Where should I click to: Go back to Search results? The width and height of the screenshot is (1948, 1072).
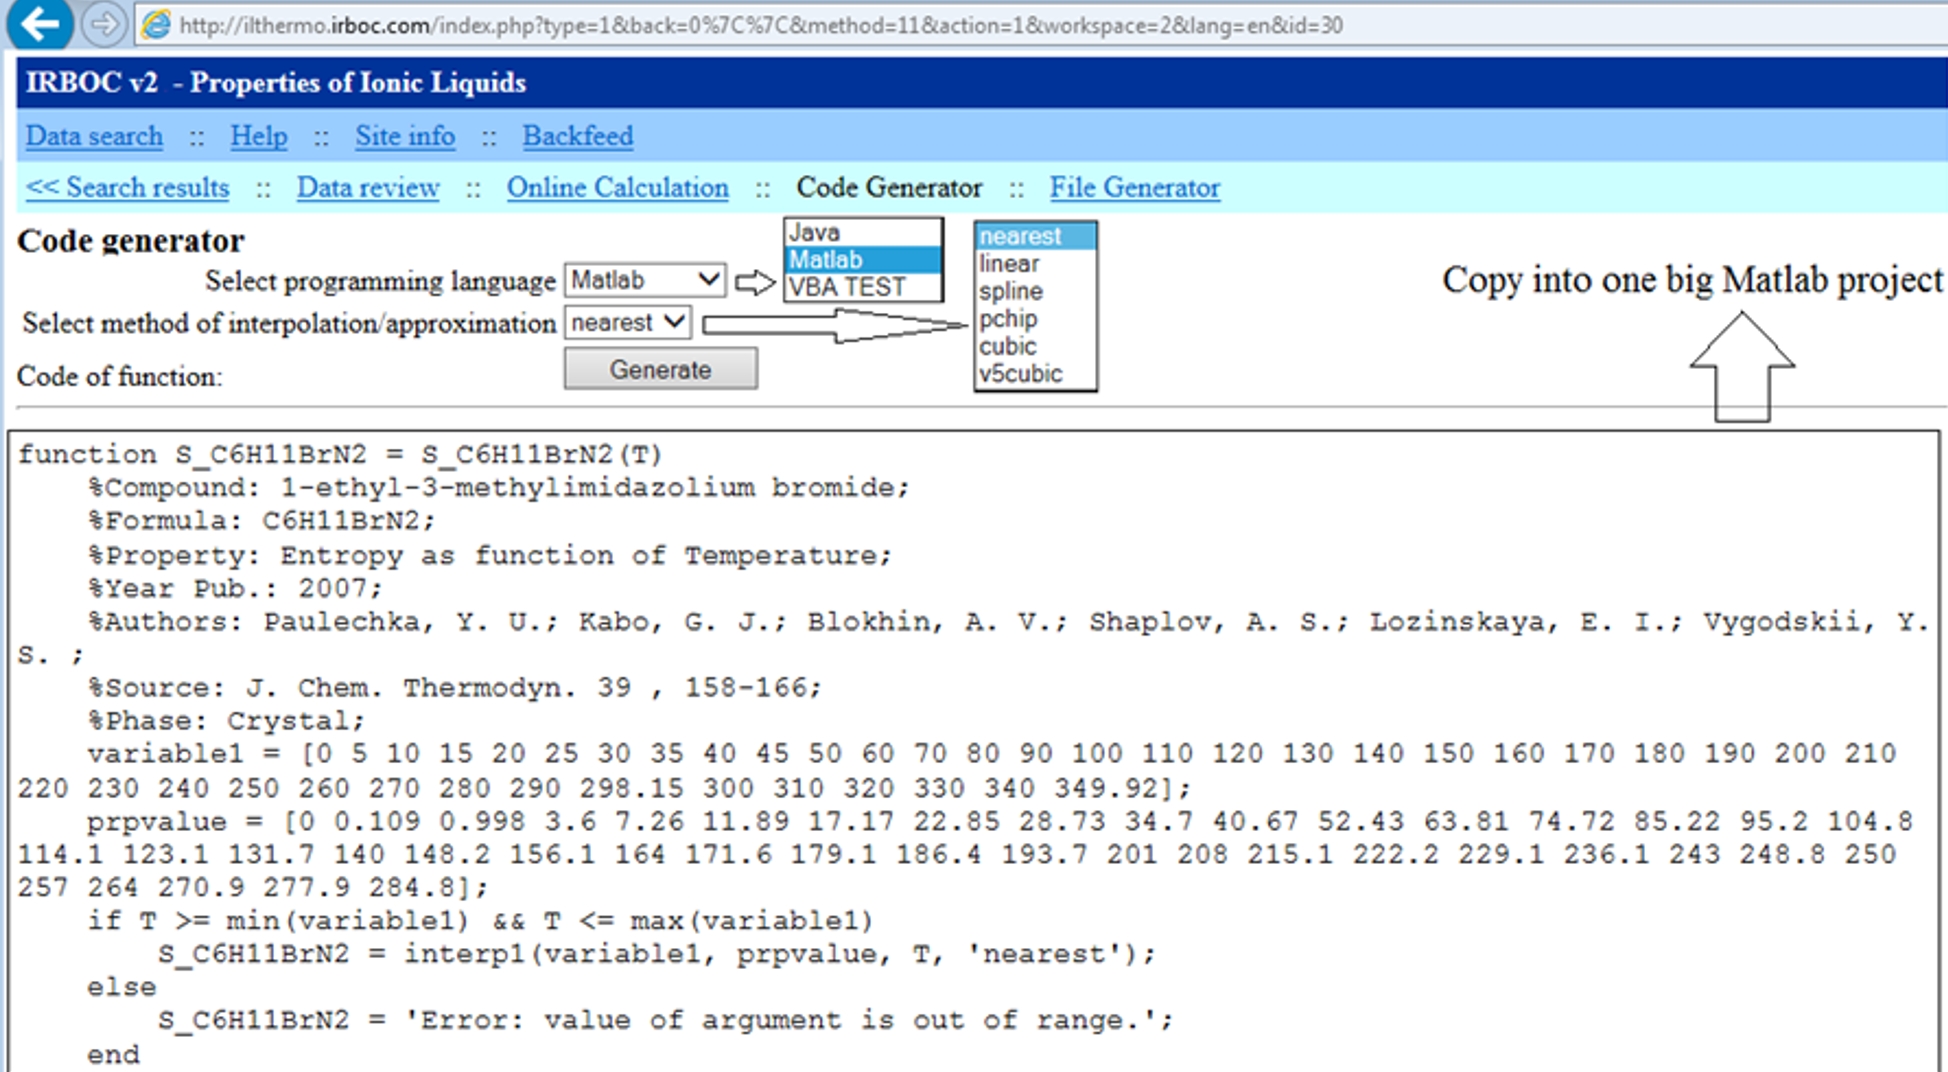[127, 188]
